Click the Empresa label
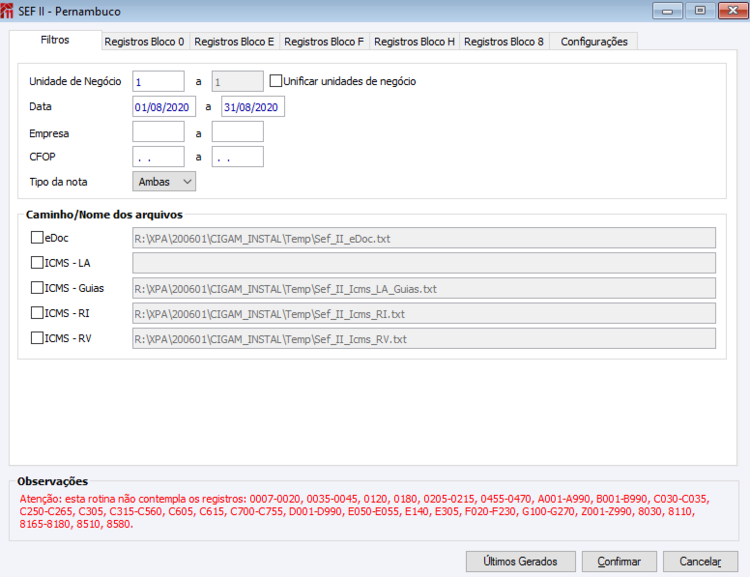Image resolution: width=750 pixels, height=577 pixels. tap(49, 133)
